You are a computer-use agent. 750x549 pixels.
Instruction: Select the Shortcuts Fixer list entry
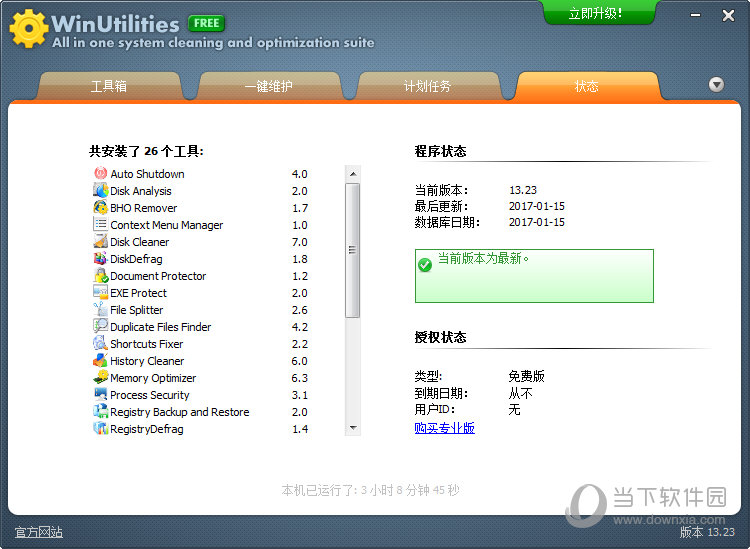(201, 344)
